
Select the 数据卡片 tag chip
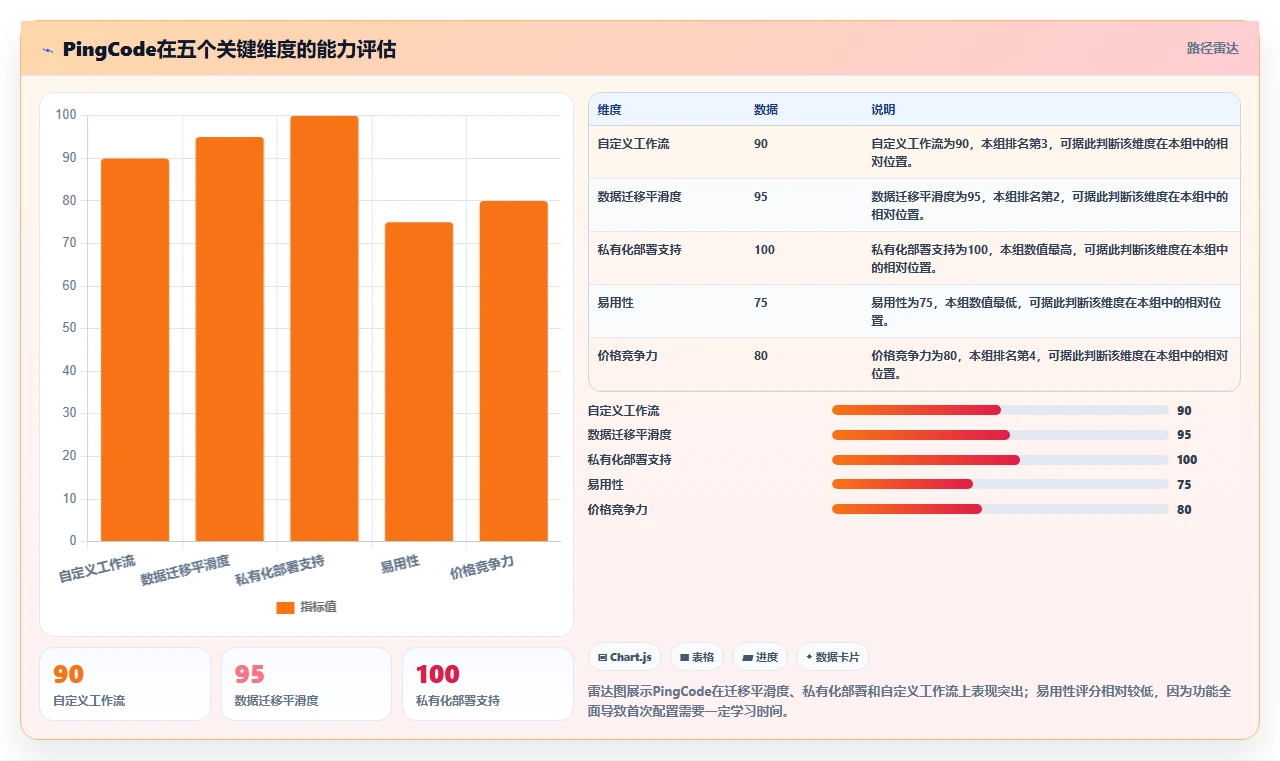pyautogui.click(x=833, y=657)
